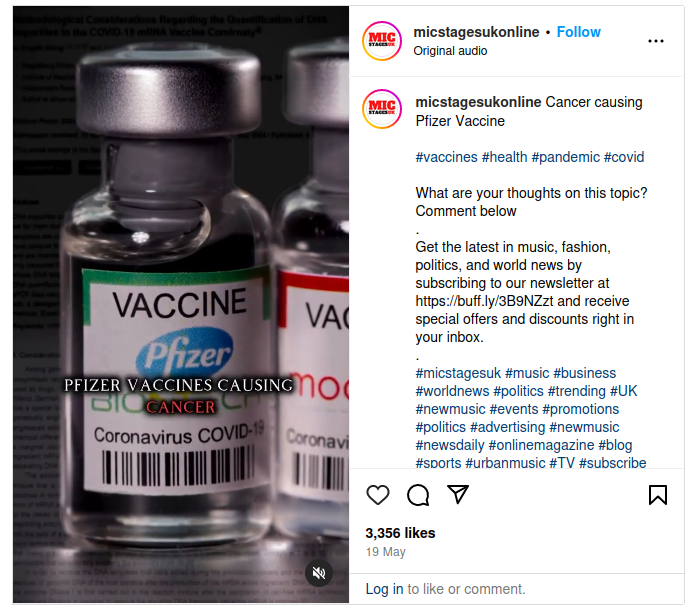
Task: Open micstagesukonline username in header
Action: click(x=476, y=32)
